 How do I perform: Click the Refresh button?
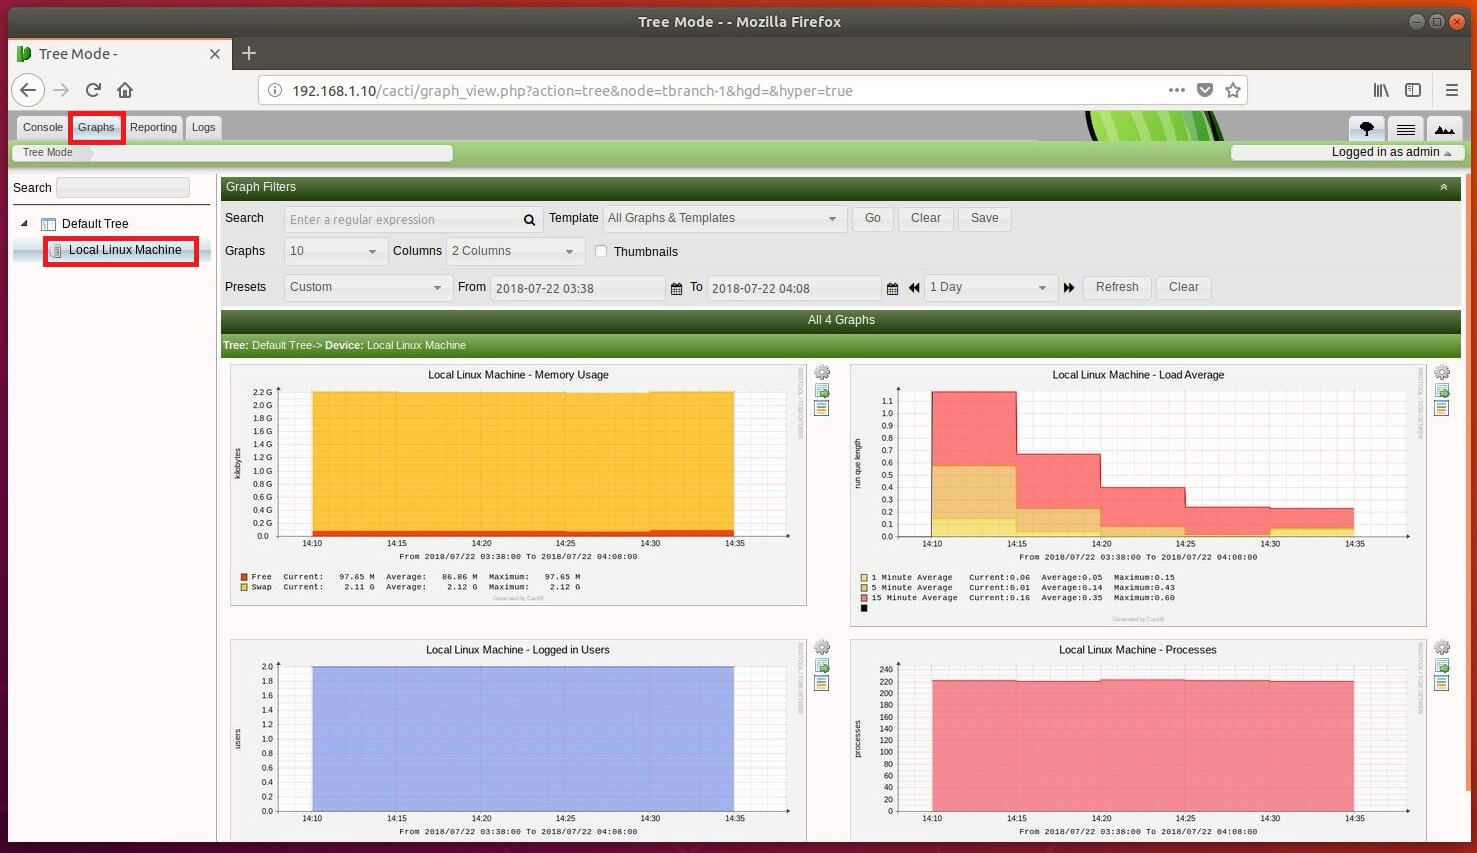1116,287
